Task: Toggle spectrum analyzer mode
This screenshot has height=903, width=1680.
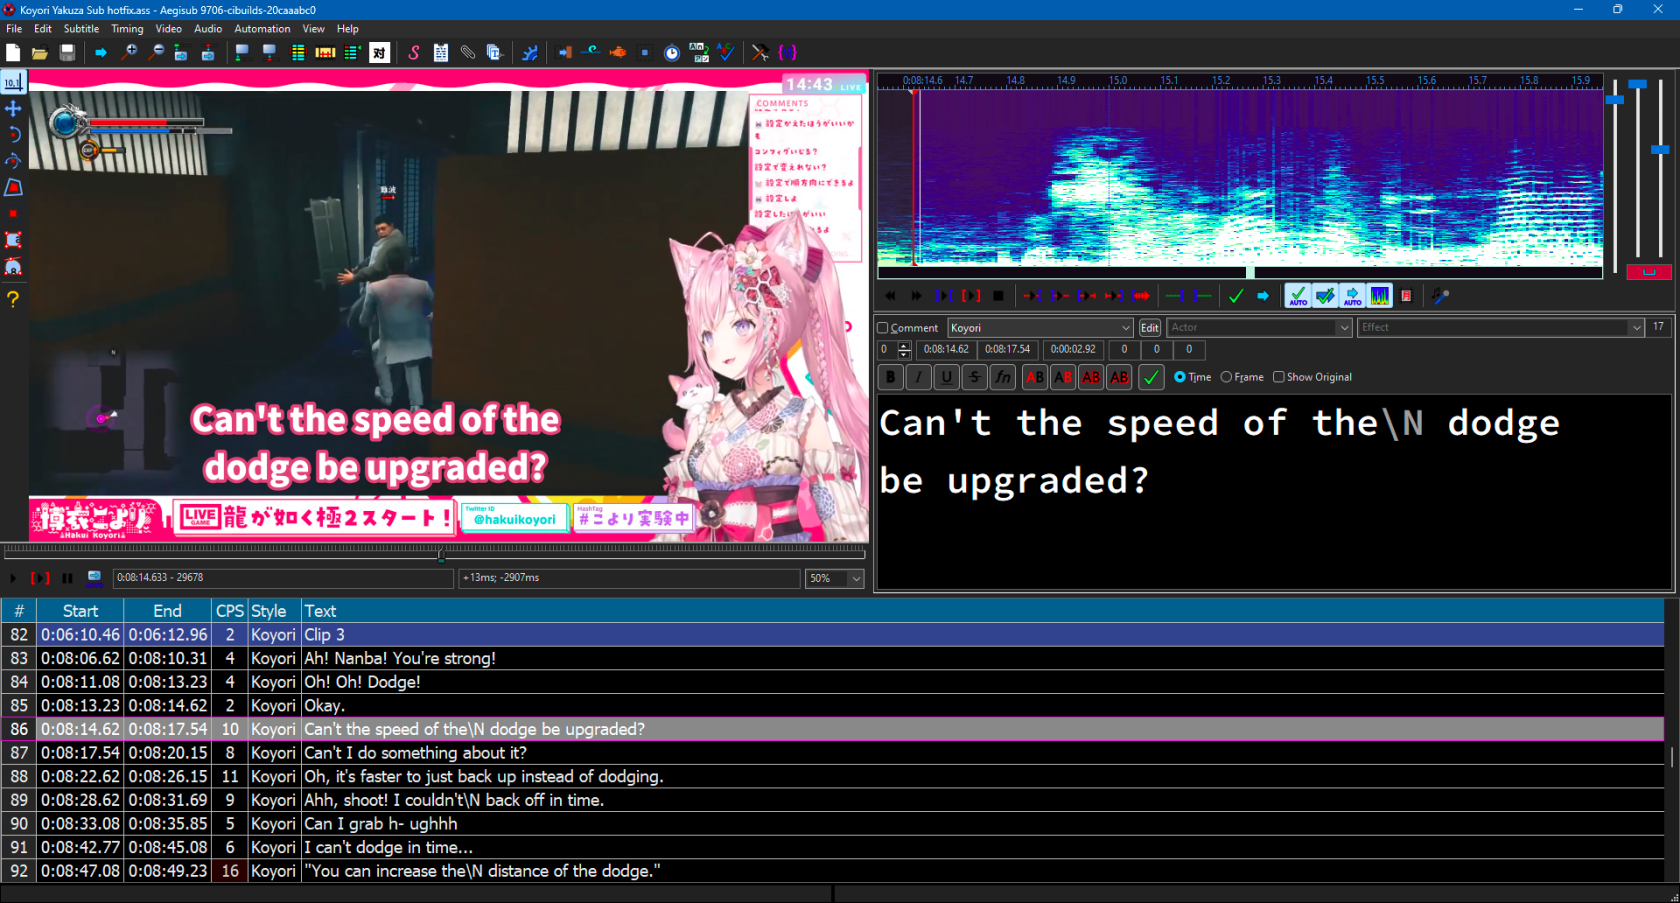Action: point(1379,296)
